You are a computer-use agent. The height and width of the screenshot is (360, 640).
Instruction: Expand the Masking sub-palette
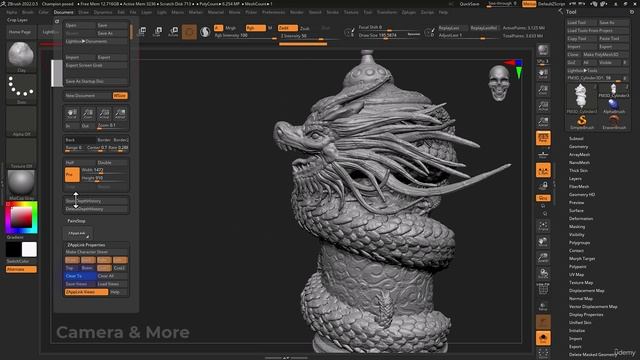(x=577, y=227)
